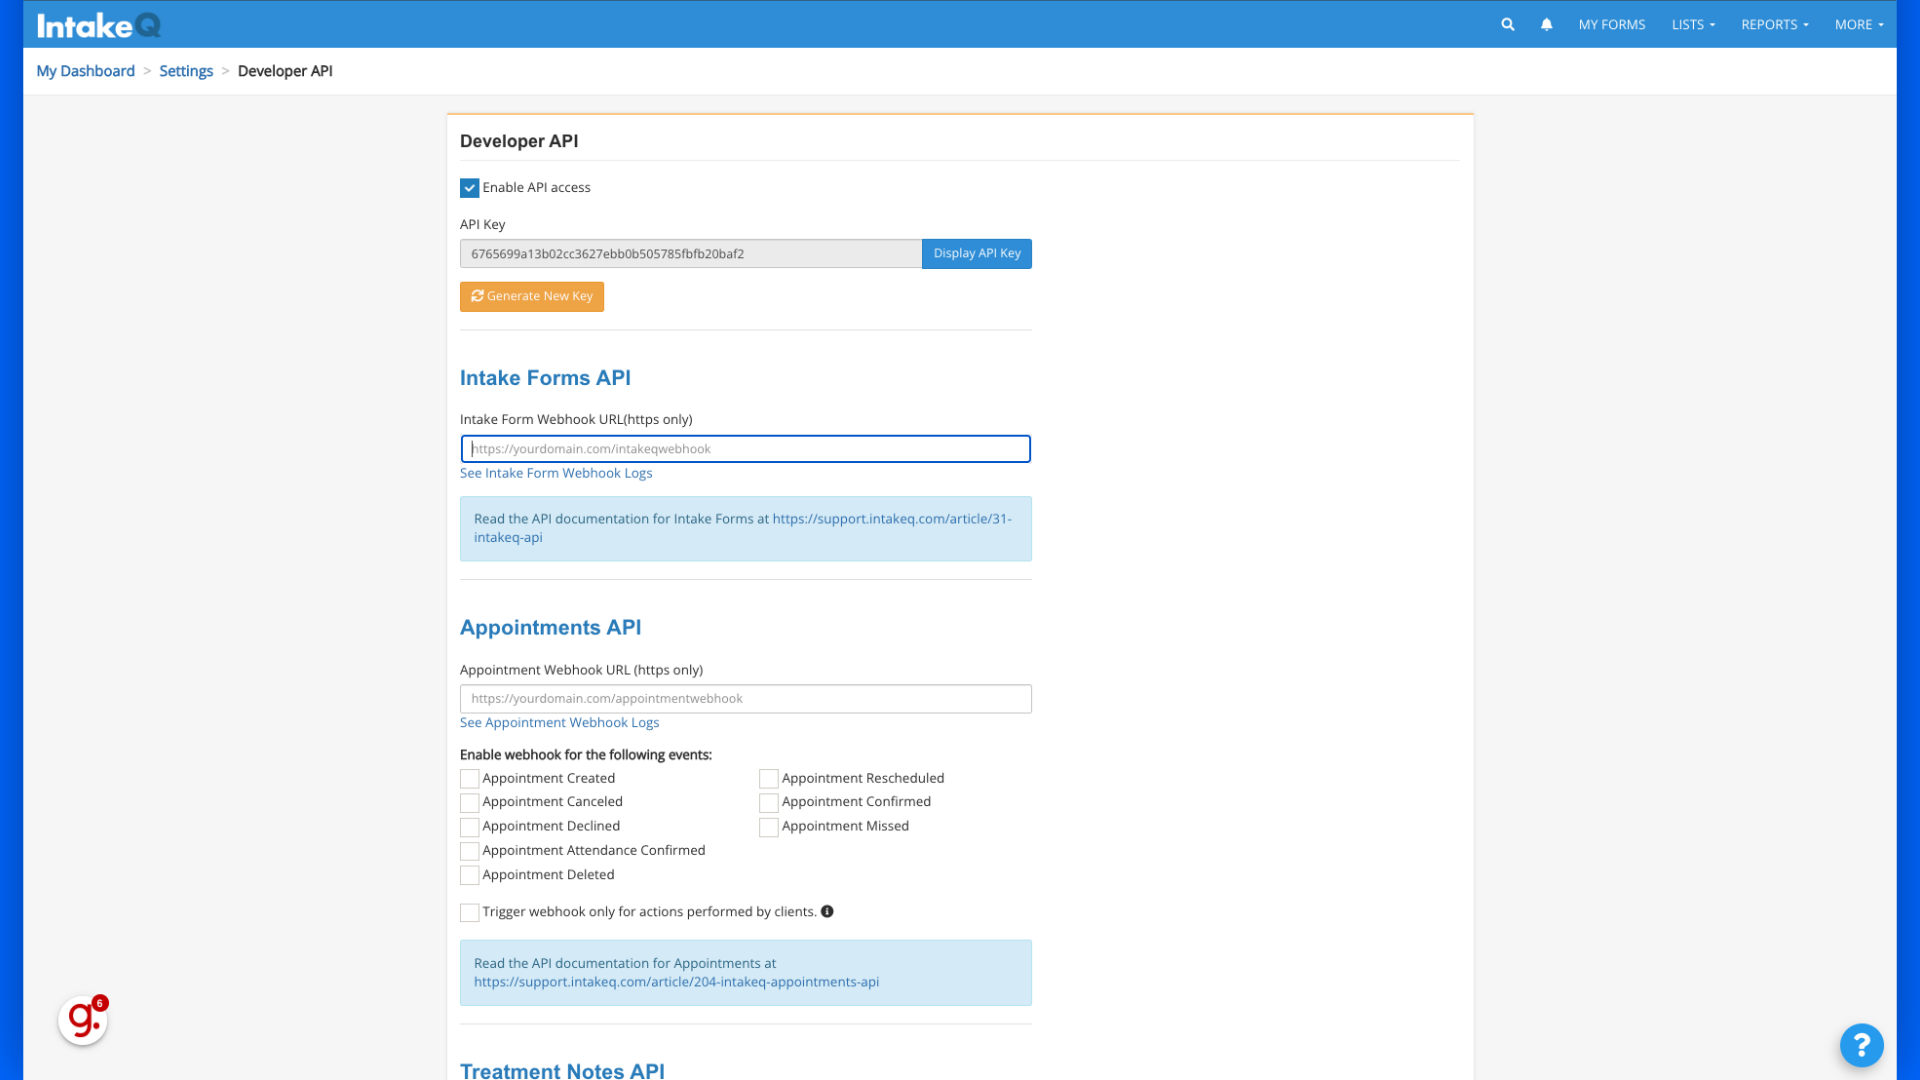
Task: Open See Intake Form Webhook Logs
Action: click(555, 473)
